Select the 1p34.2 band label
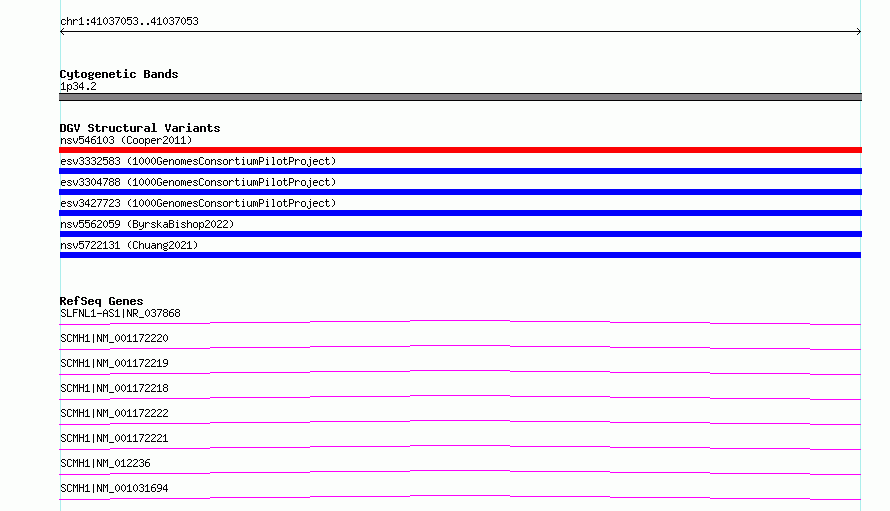The image size is (890, 511). tap(78, 86)
